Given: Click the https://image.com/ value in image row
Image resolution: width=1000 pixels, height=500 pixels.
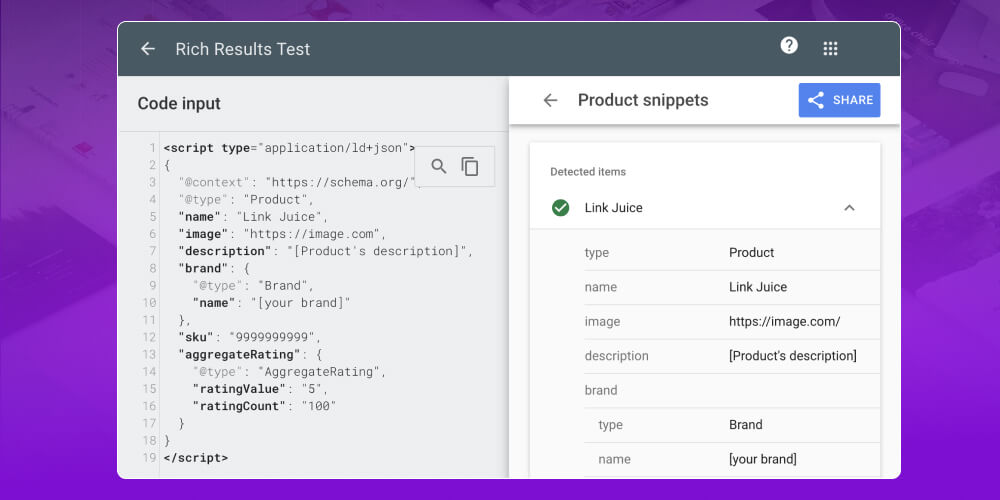Looking at the screenshot, I should tap(784, 321).
